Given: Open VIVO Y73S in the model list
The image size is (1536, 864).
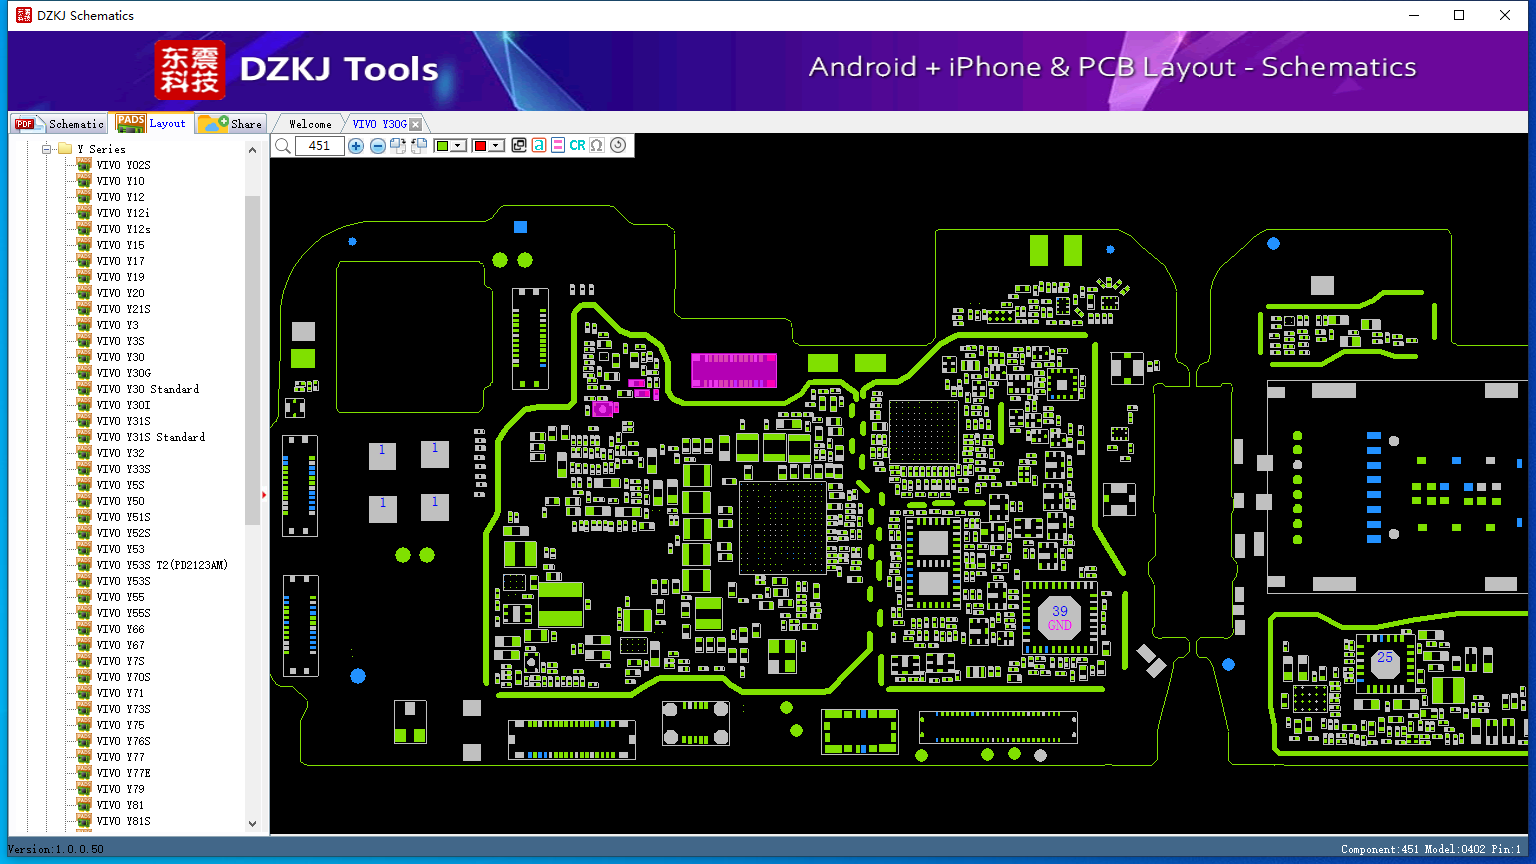Looking at the screenshot, I should (123, 709).
